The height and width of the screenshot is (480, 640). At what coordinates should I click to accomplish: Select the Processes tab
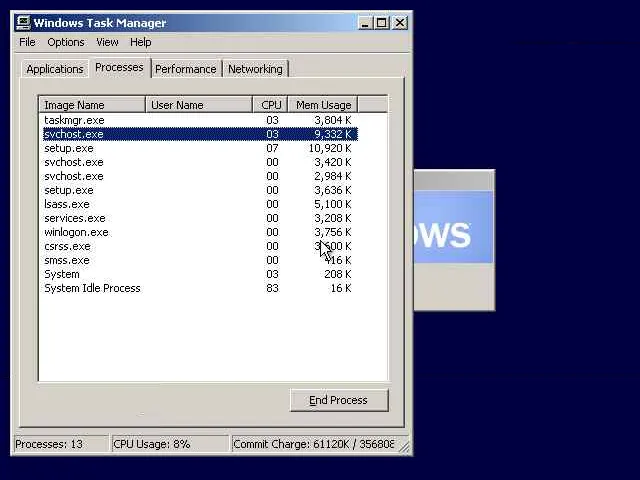tap(119, 67)
